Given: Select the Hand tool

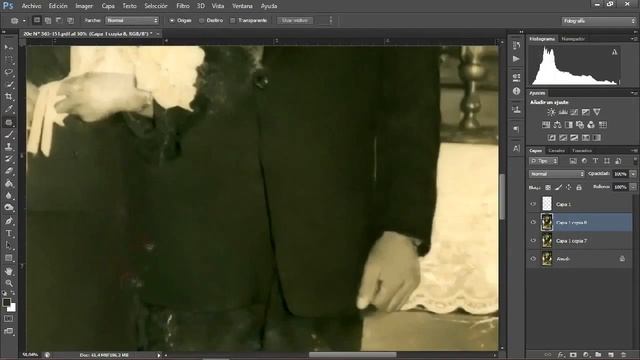Looking at the screenshot, I should [x=9, y=271].
